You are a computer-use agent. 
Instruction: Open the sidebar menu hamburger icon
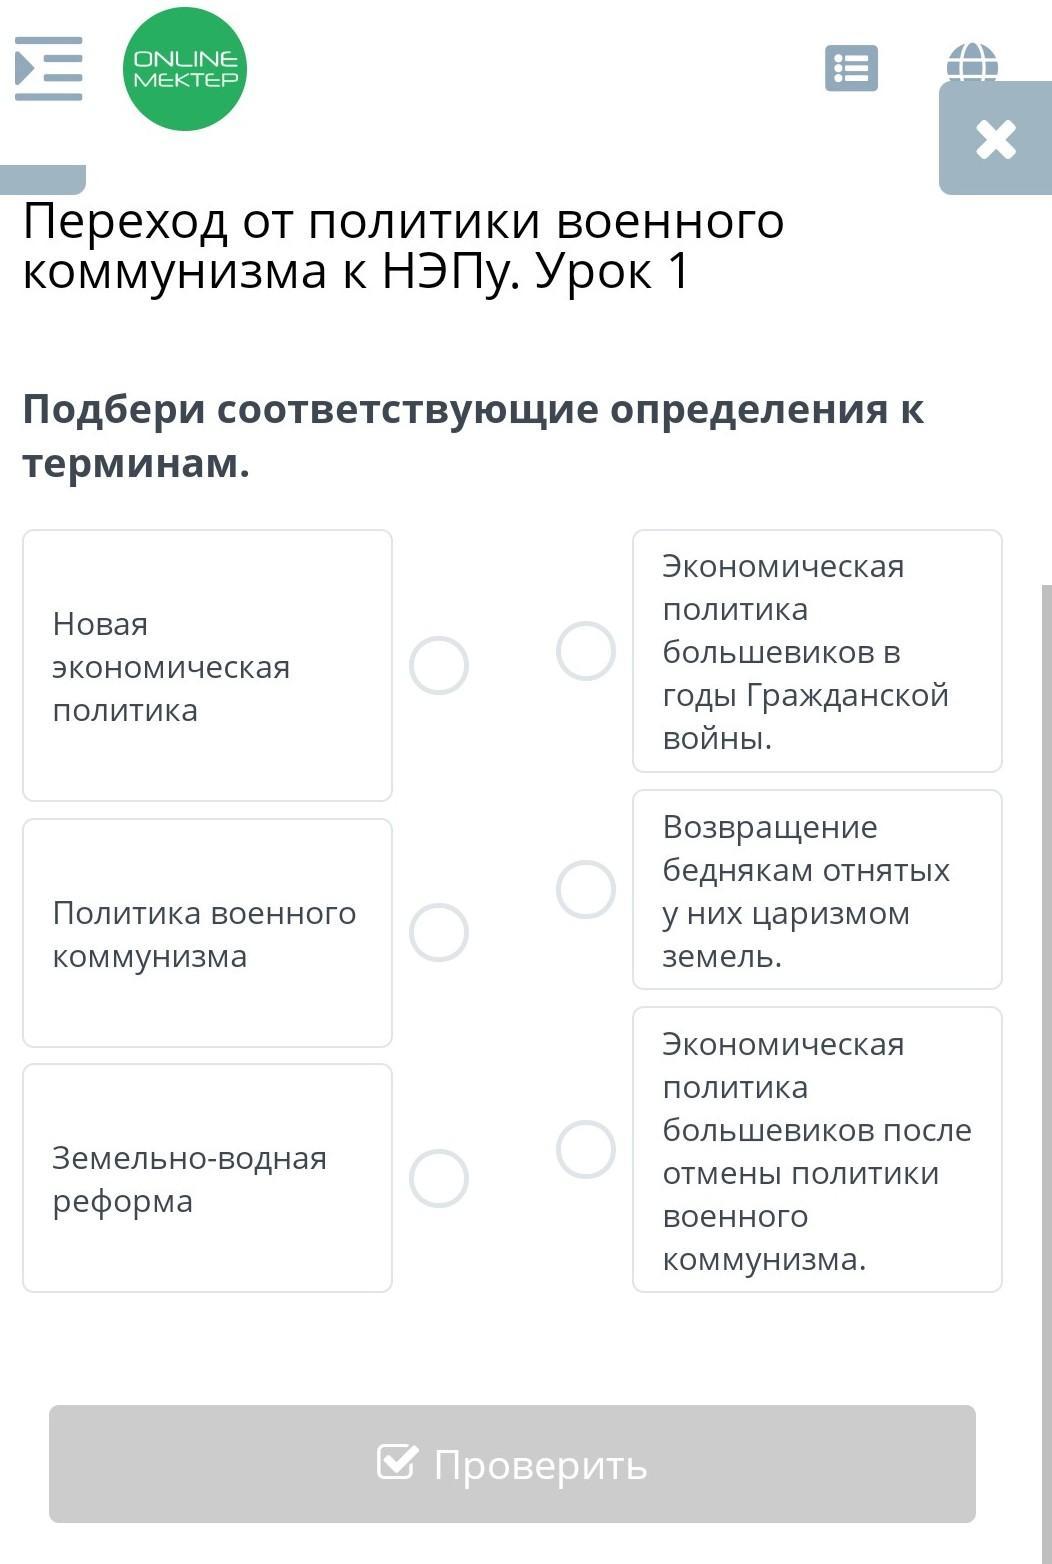coord(49,68)
